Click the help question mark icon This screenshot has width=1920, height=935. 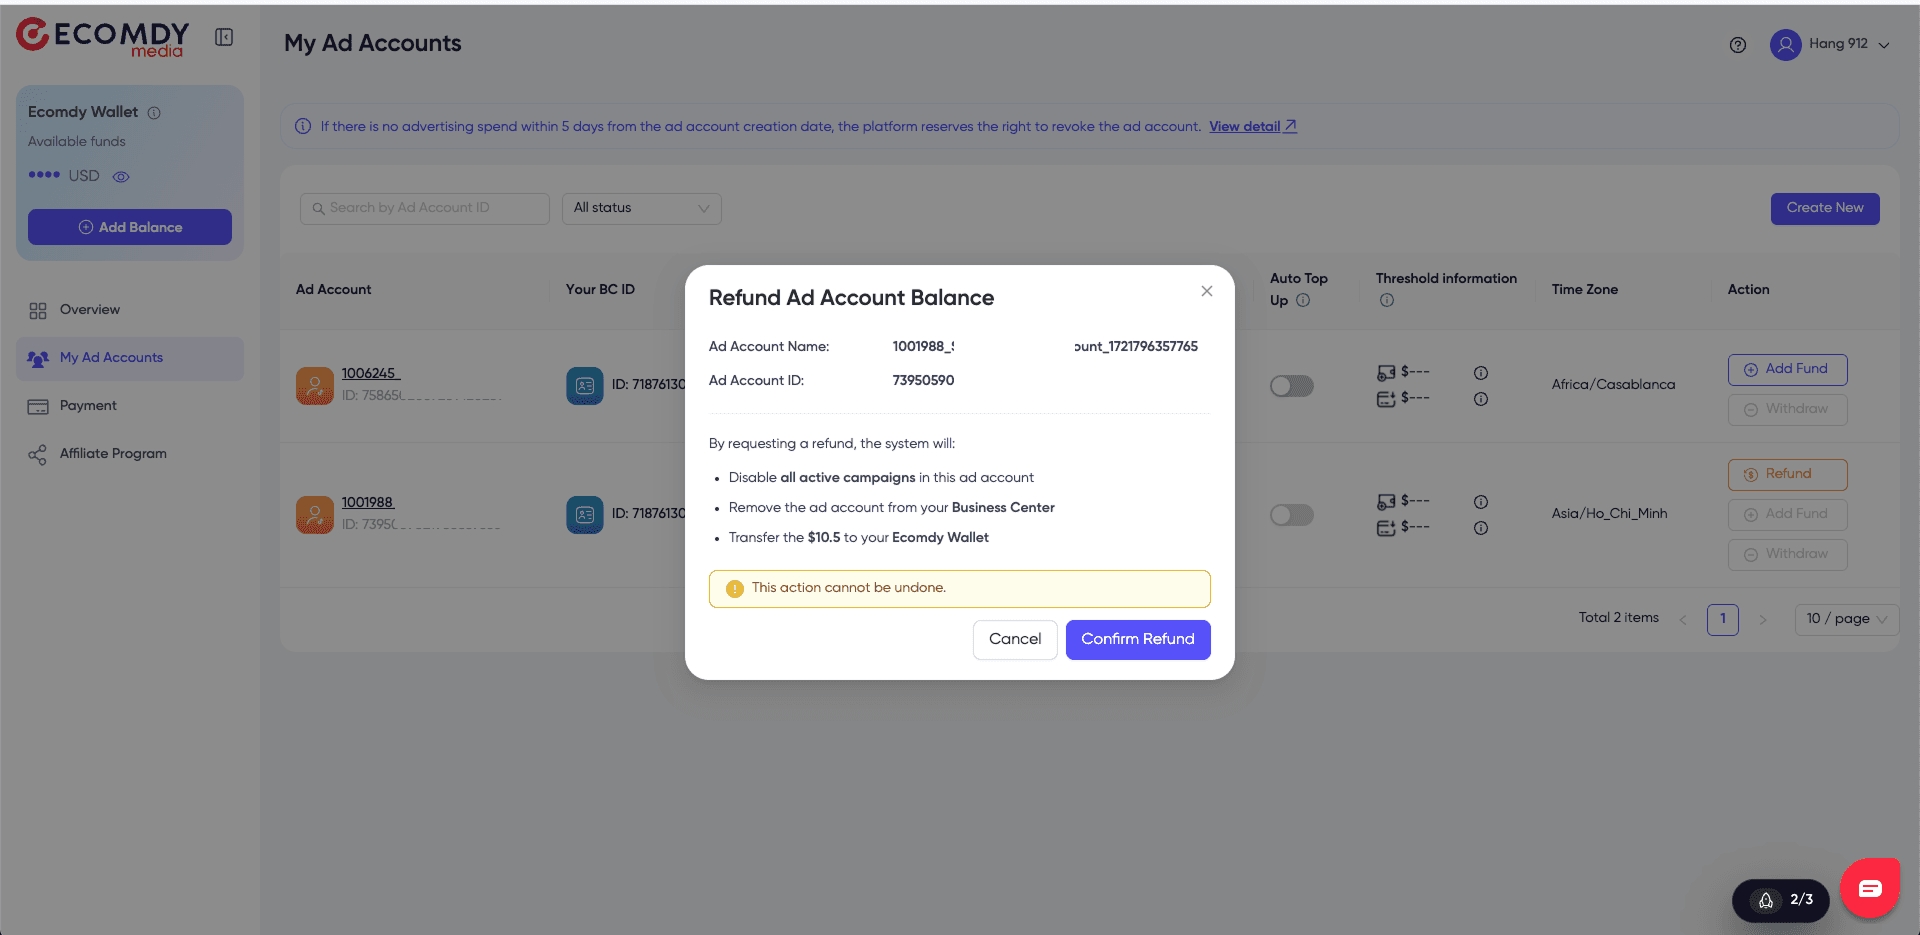tap(1737, 44)
